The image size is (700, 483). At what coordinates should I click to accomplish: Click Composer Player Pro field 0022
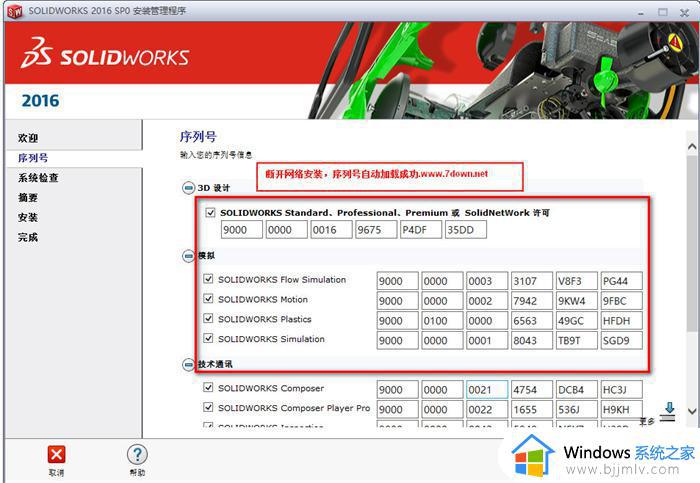[487, 409]
